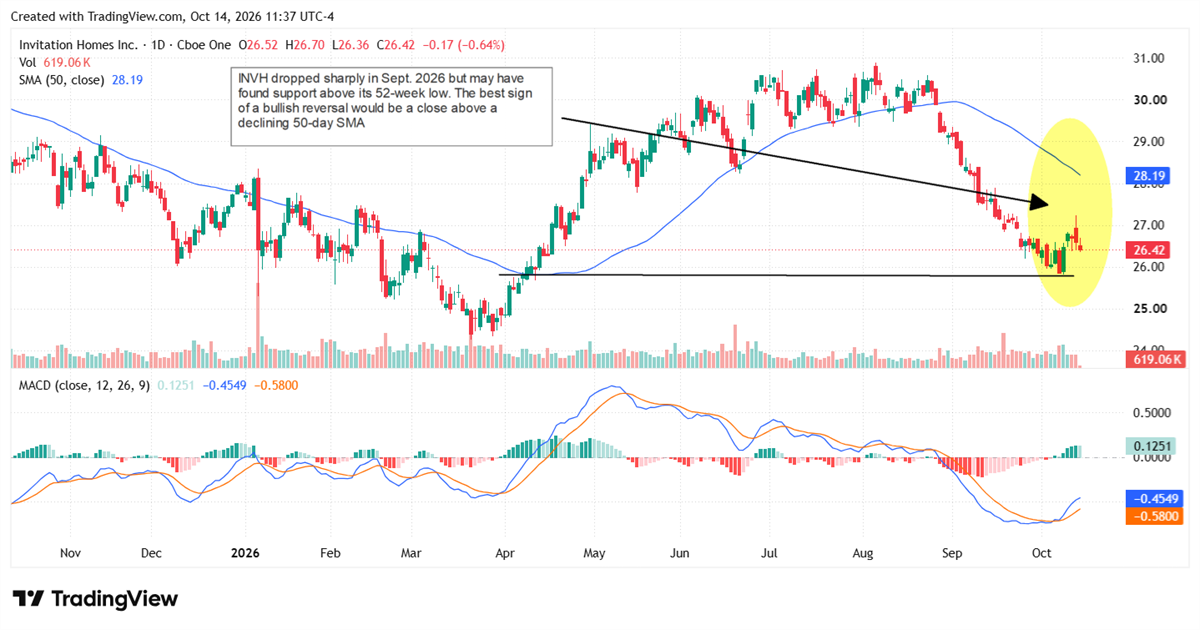Viewport: 1200px width, 630px height.
Task: Click the 619.06 K volume axis label
Action: (x=1156, y=360)
